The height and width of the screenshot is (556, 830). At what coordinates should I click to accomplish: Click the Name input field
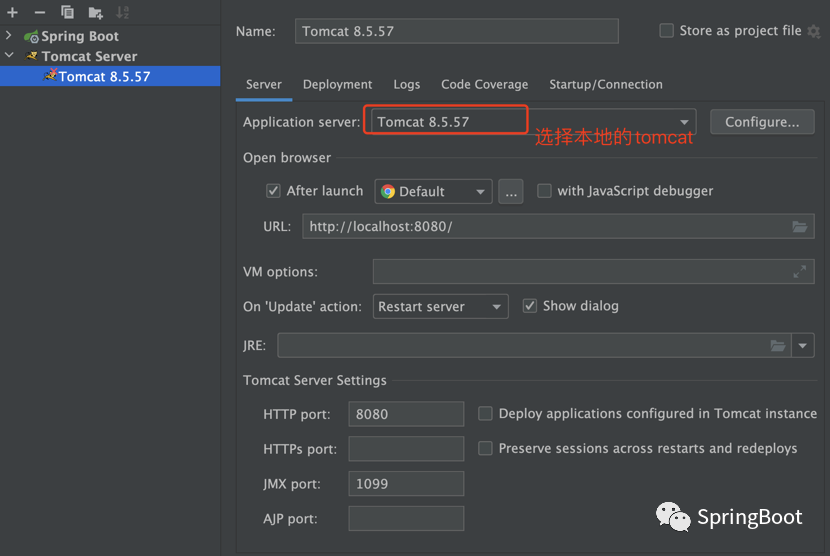tap(456, 31)
